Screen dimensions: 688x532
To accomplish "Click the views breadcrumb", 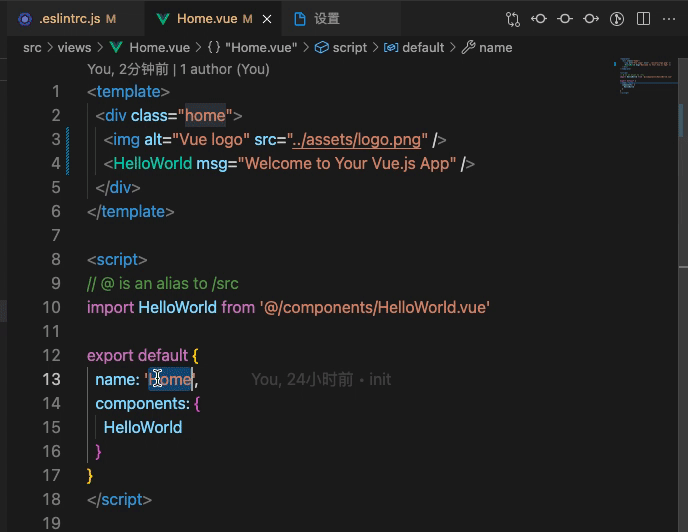I will 74,47.
